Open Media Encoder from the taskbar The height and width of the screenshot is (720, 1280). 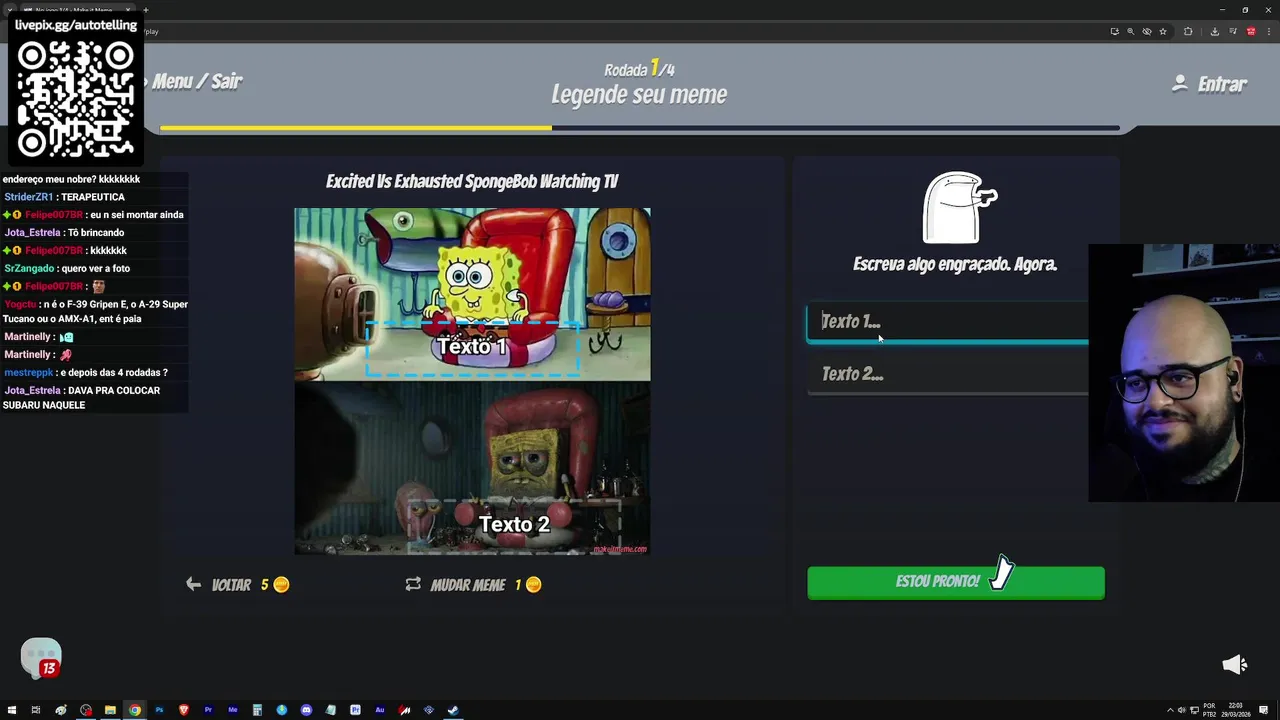233,710
